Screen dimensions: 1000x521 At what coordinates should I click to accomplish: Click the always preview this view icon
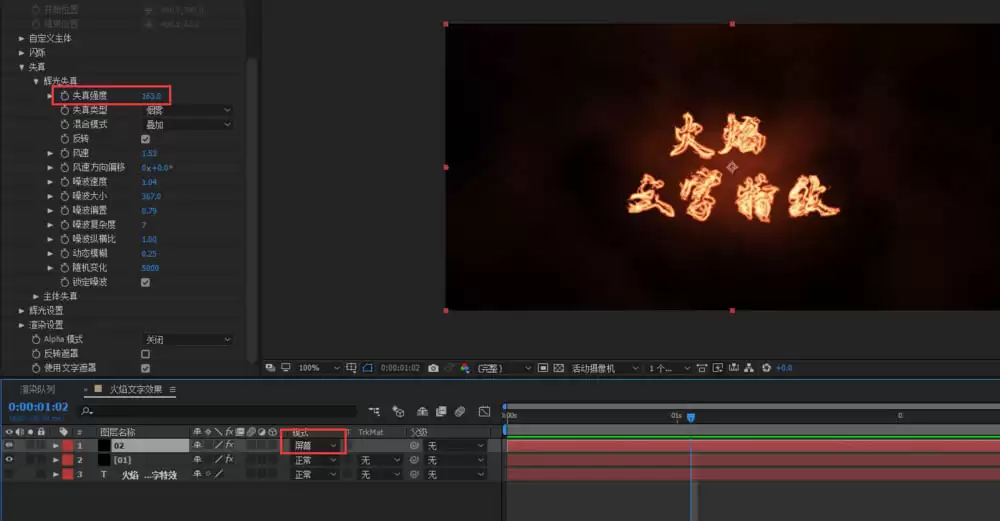270,368
